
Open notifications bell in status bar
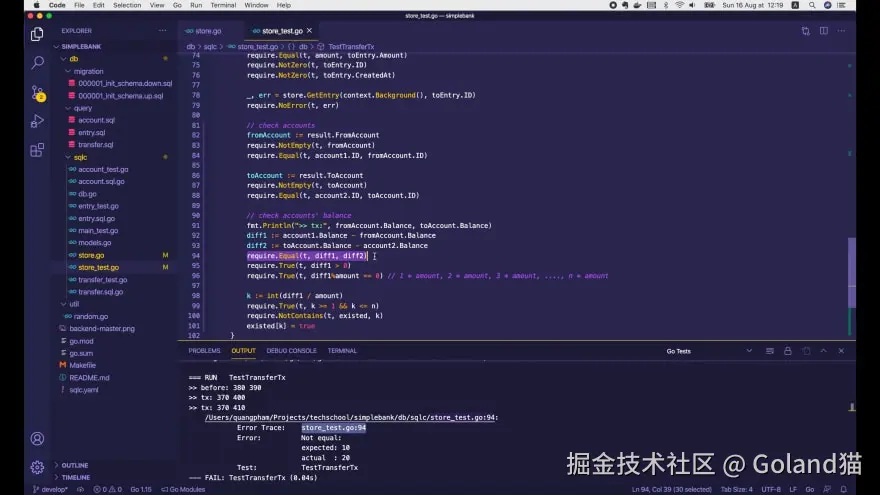pos(844,489)
